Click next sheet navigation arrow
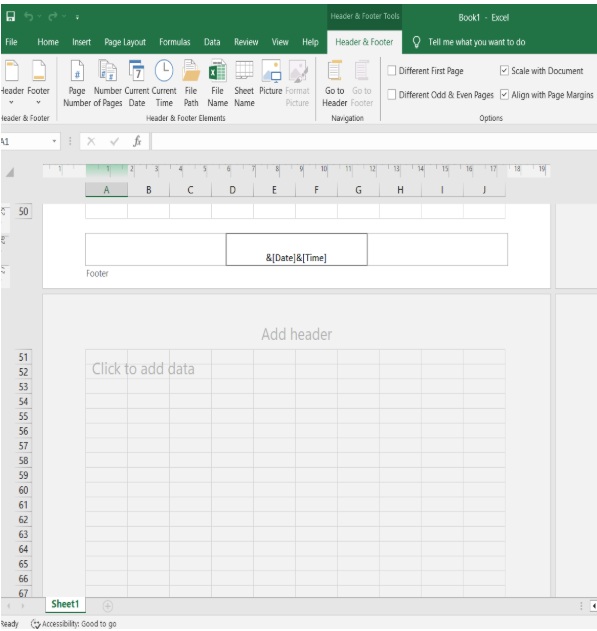Image resolution: width=597 pixels, height=631 pixels. 23,605
